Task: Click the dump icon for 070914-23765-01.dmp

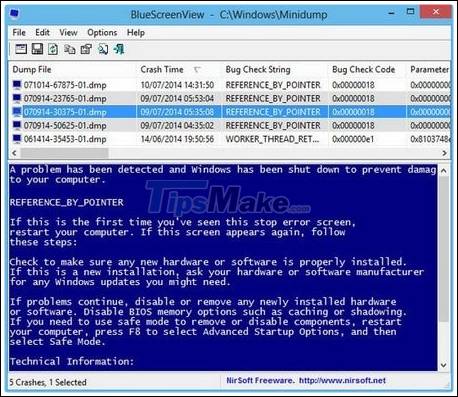Action: click(x=17, y=98)
